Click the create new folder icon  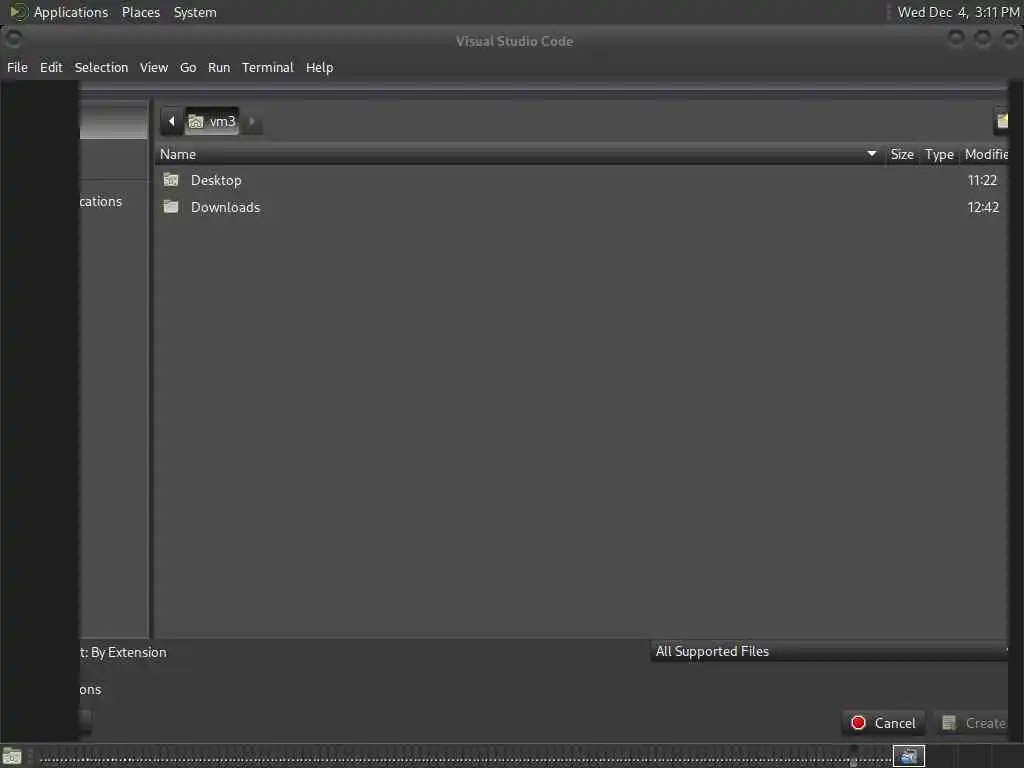(x=1001, y=121)
